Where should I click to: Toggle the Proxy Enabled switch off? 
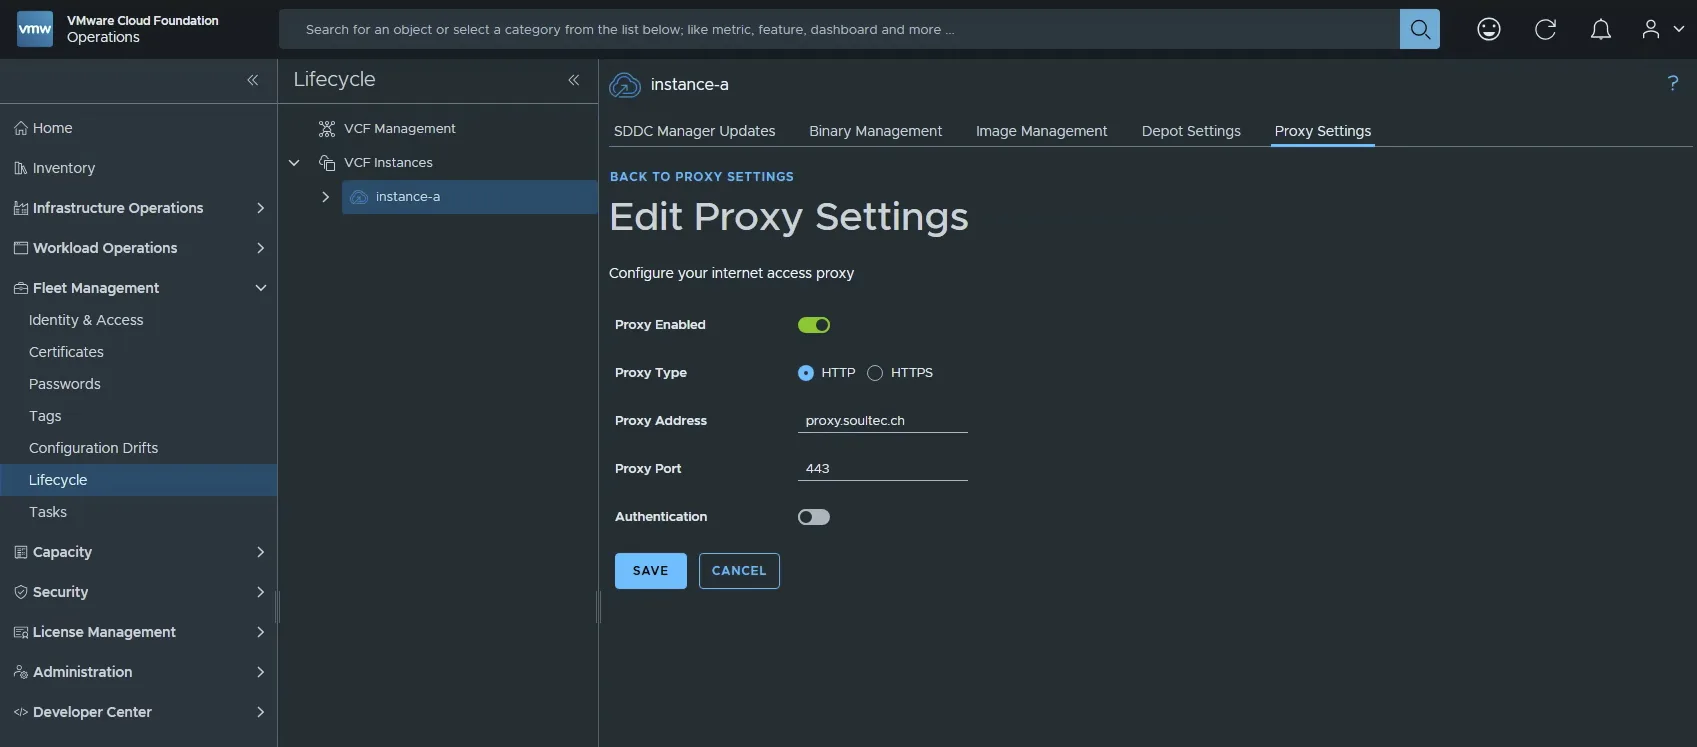[x=814, y=325]
